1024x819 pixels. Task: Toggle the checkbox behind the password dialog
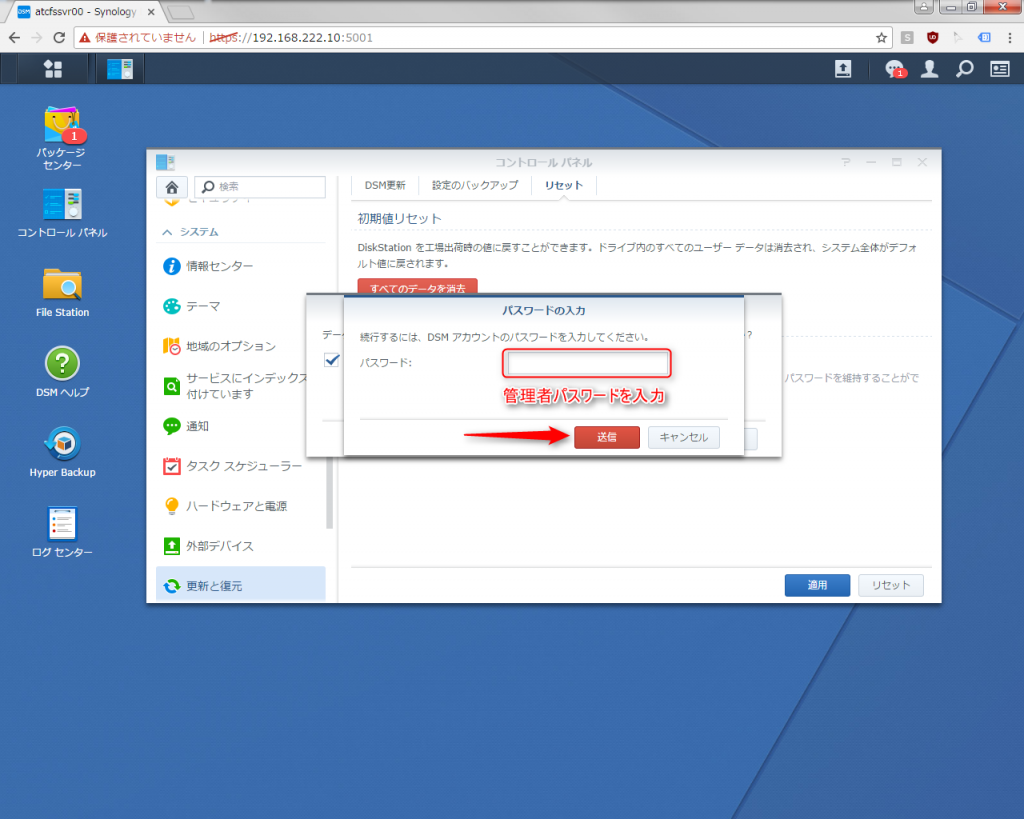(332, 361)
